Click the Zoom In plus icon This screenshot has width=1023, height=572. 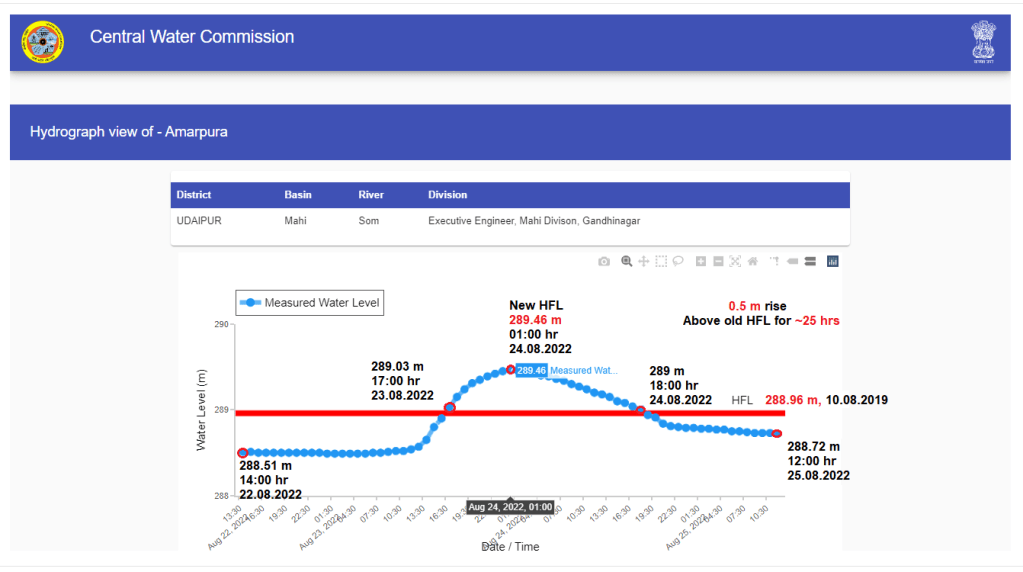pos(701,261)
